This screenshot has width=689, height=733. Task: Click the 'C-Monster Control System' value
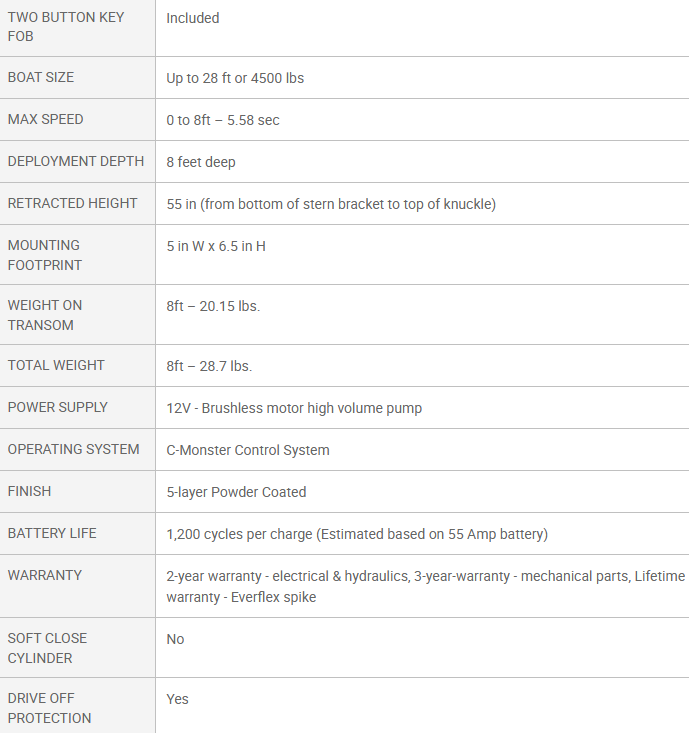pos(248,450)
